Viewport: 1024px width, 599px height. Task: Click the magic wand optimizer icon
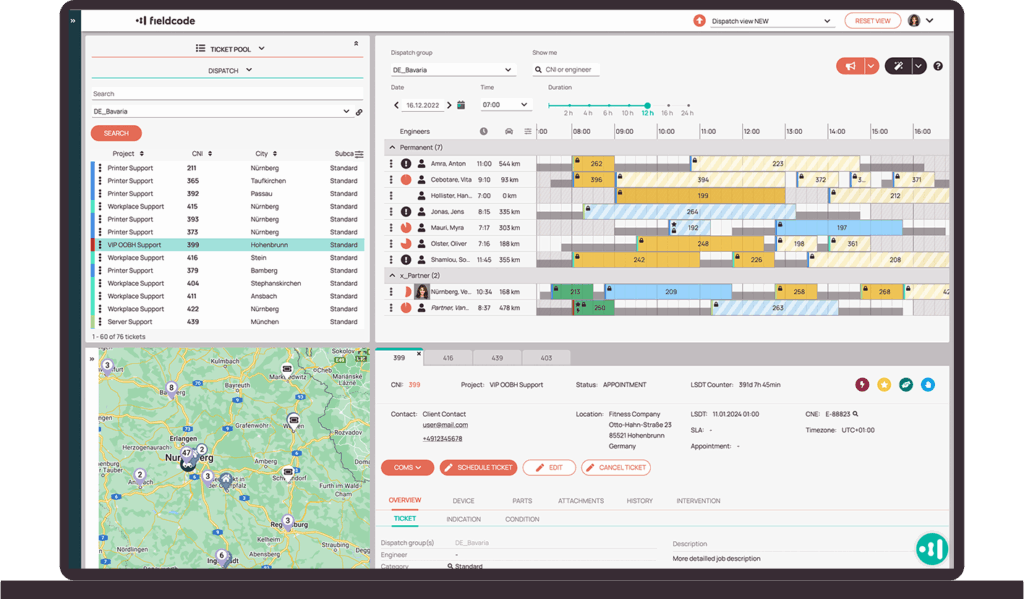click(x=898, y=66)
